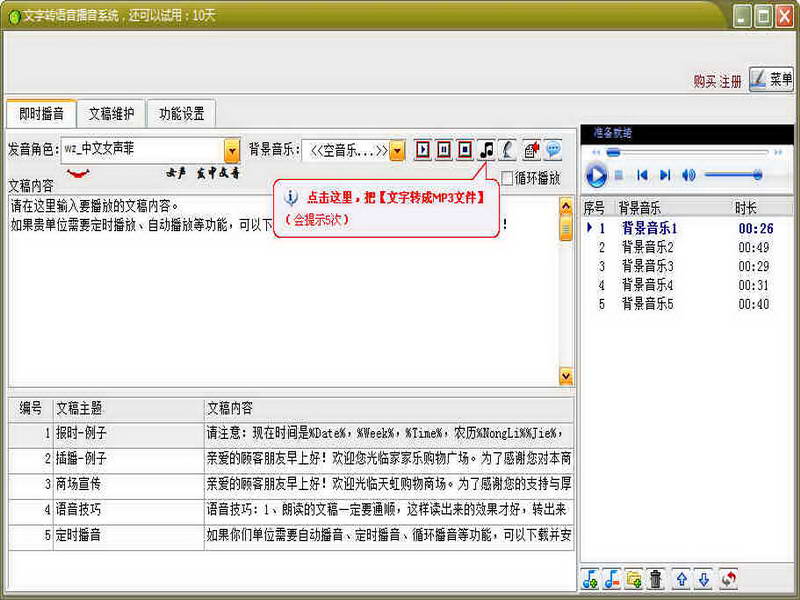Stop speech with the toolbar stop icon
The width and height of the screenshot is (800, 600).
click(x=465, y=149)
